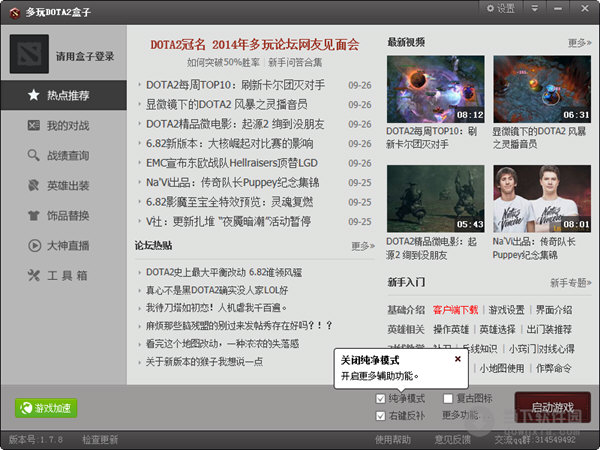The height and width of the screenshot is (450, 600).
Task: Play the 08:12 DOTA2每周TOP10 video thumbnail
Action: click(x=435, y=89)
